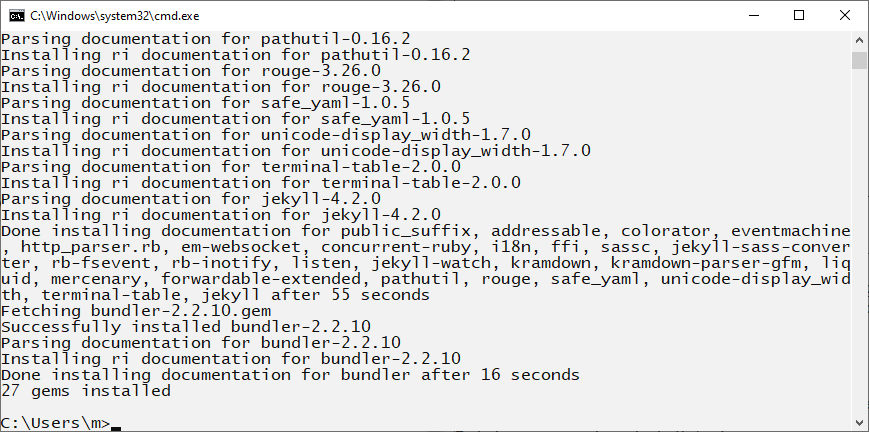Click the cmd.exe icon in the title bar
869x432 pixels.
tap(15, 15)
